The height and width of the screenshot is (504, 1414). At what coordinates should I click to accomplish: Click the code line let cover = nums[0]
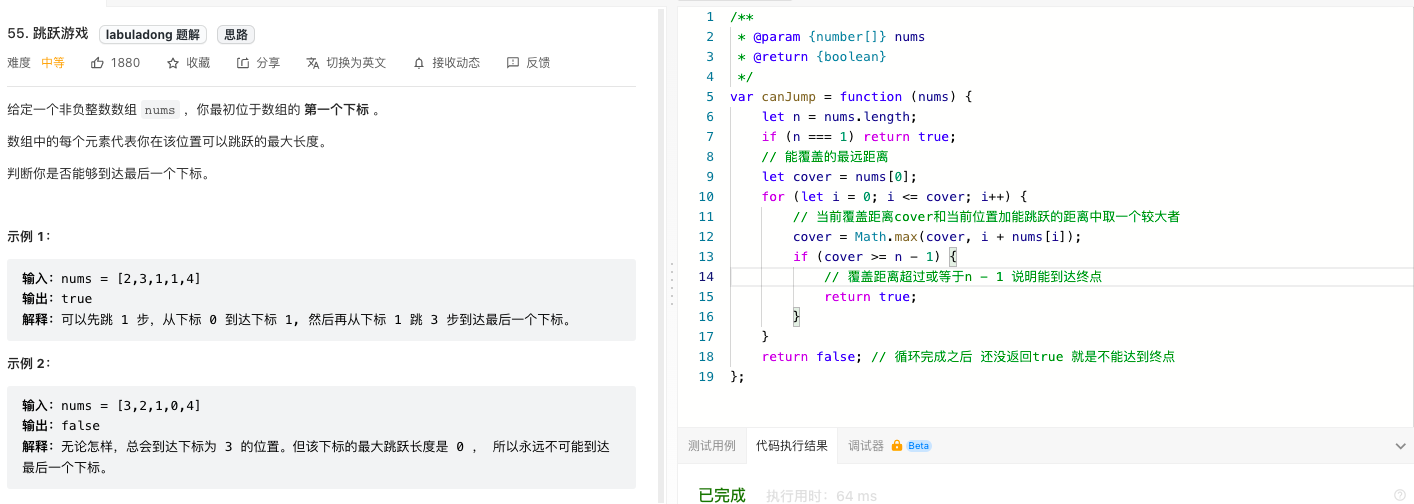click(x=840, y=177)
